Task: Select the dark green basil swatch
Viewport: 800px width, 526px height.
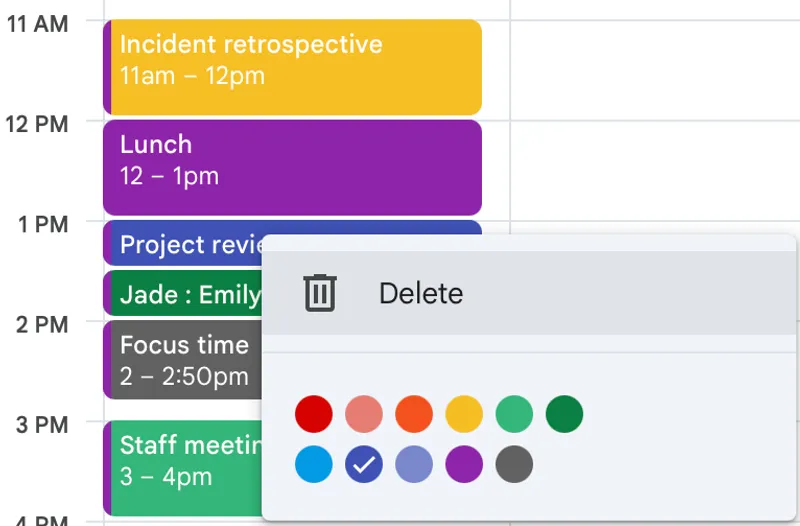Action: tap(564, 414)
